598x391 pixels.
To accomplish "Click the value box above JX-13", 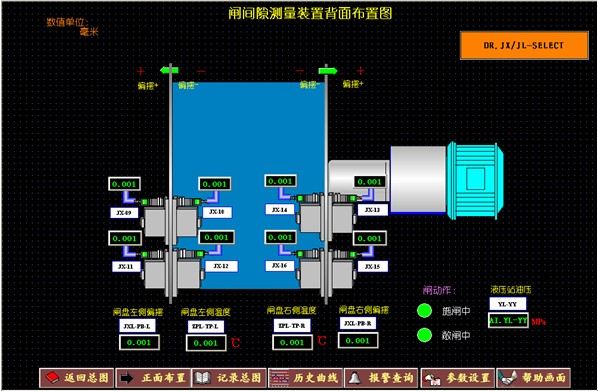I will 369,182.
